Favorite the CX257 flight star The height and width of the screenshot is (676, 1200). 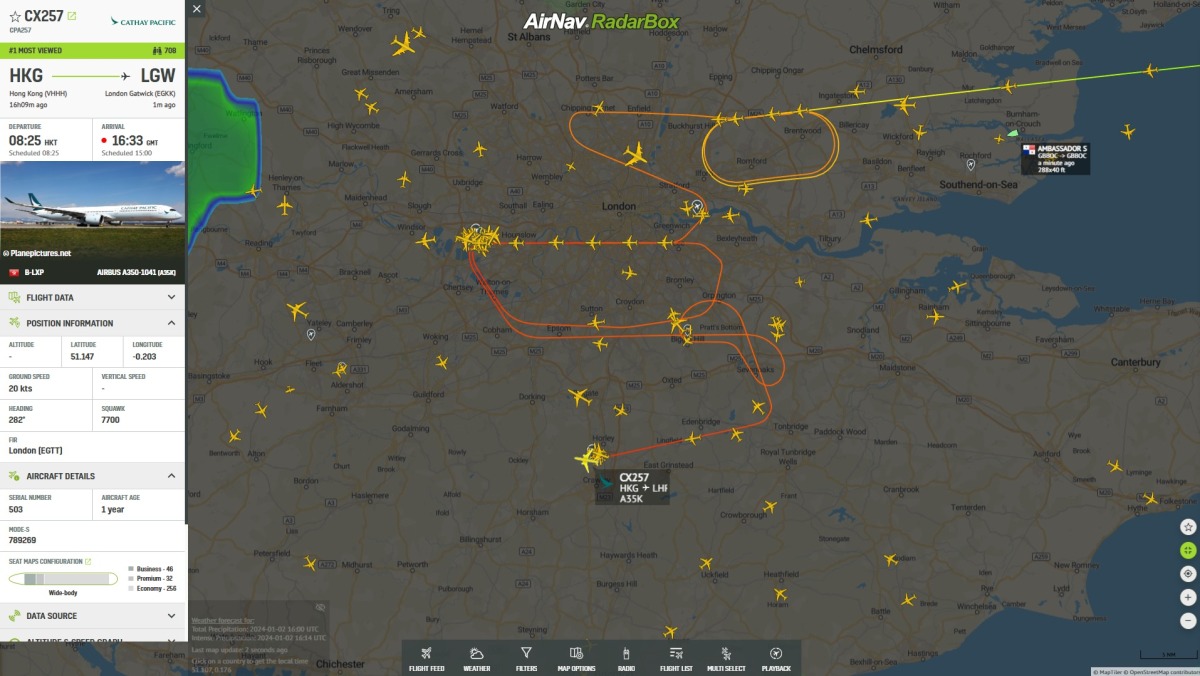click(15, 17)
